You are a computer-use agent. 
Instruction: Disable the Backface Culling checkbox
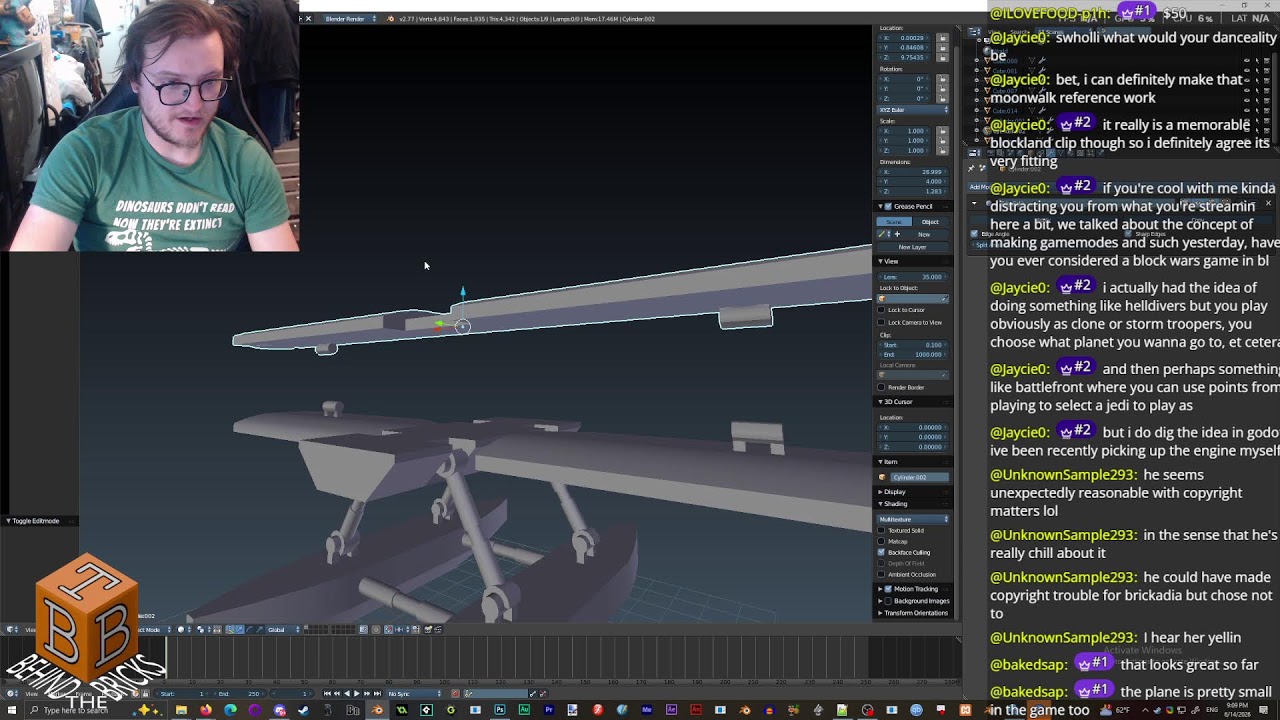pyautogui.click(x=882, y=552)
